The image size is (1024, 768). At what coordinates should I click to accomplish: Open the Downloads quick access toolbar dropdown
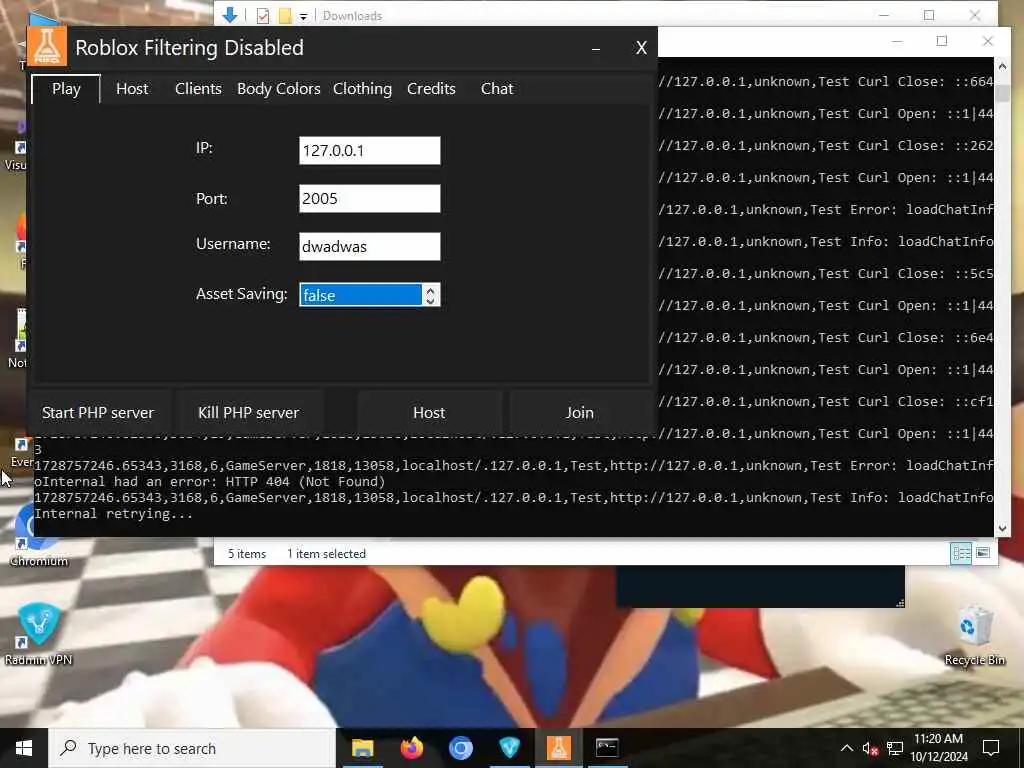(304, 16)
